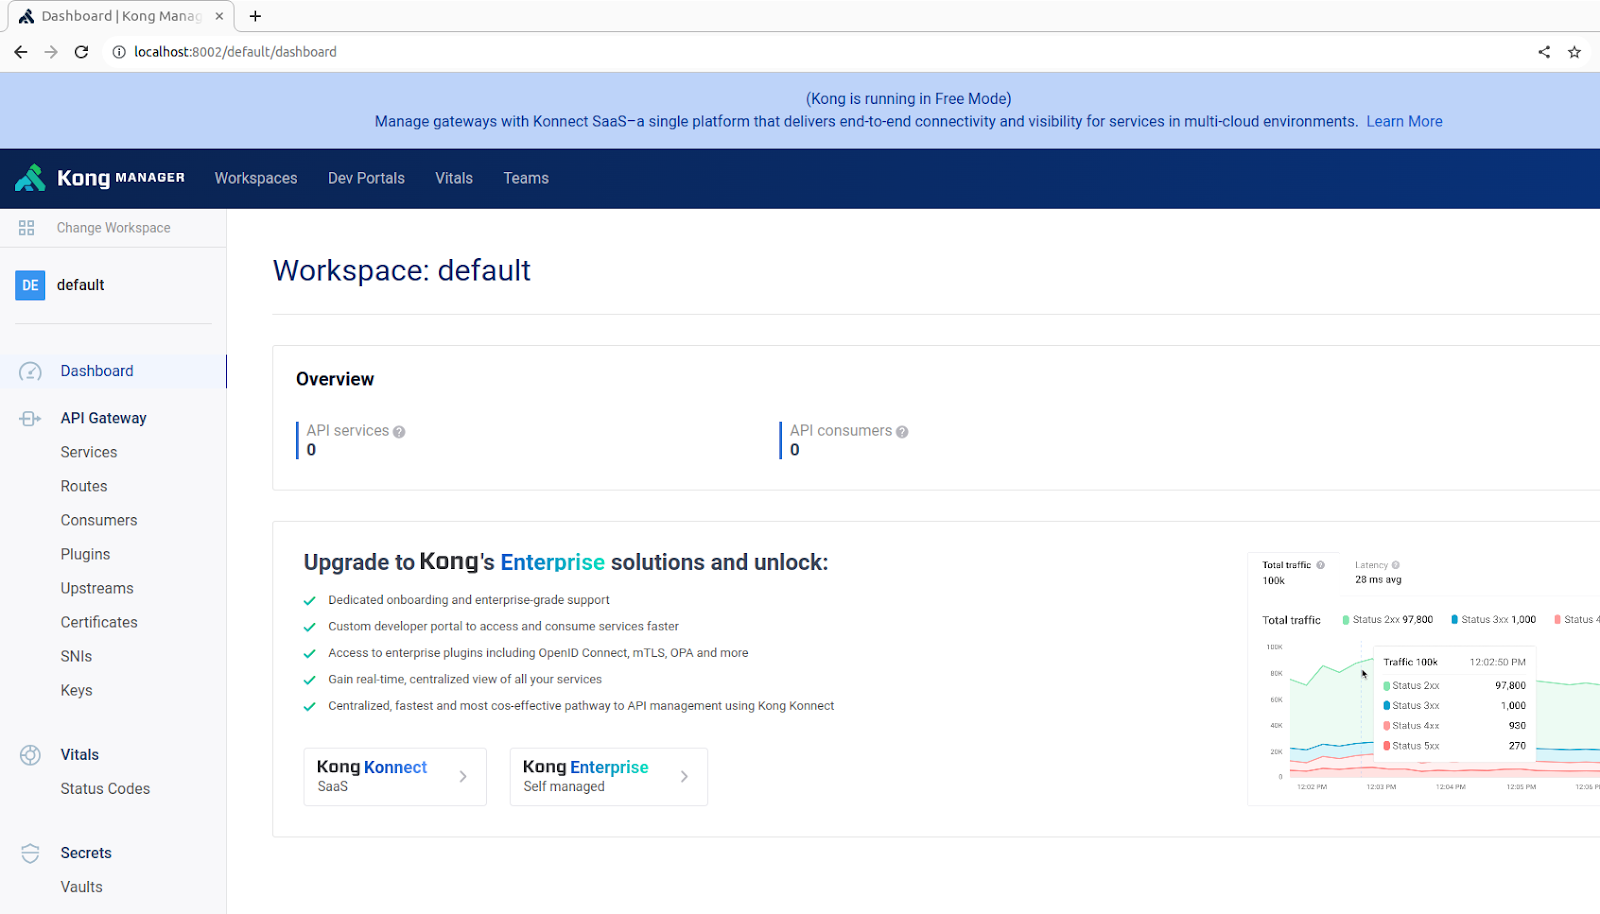Open Vitals in top navigation
The image size is (1600, 914).
pyautogui.click(x=454, y=178)
